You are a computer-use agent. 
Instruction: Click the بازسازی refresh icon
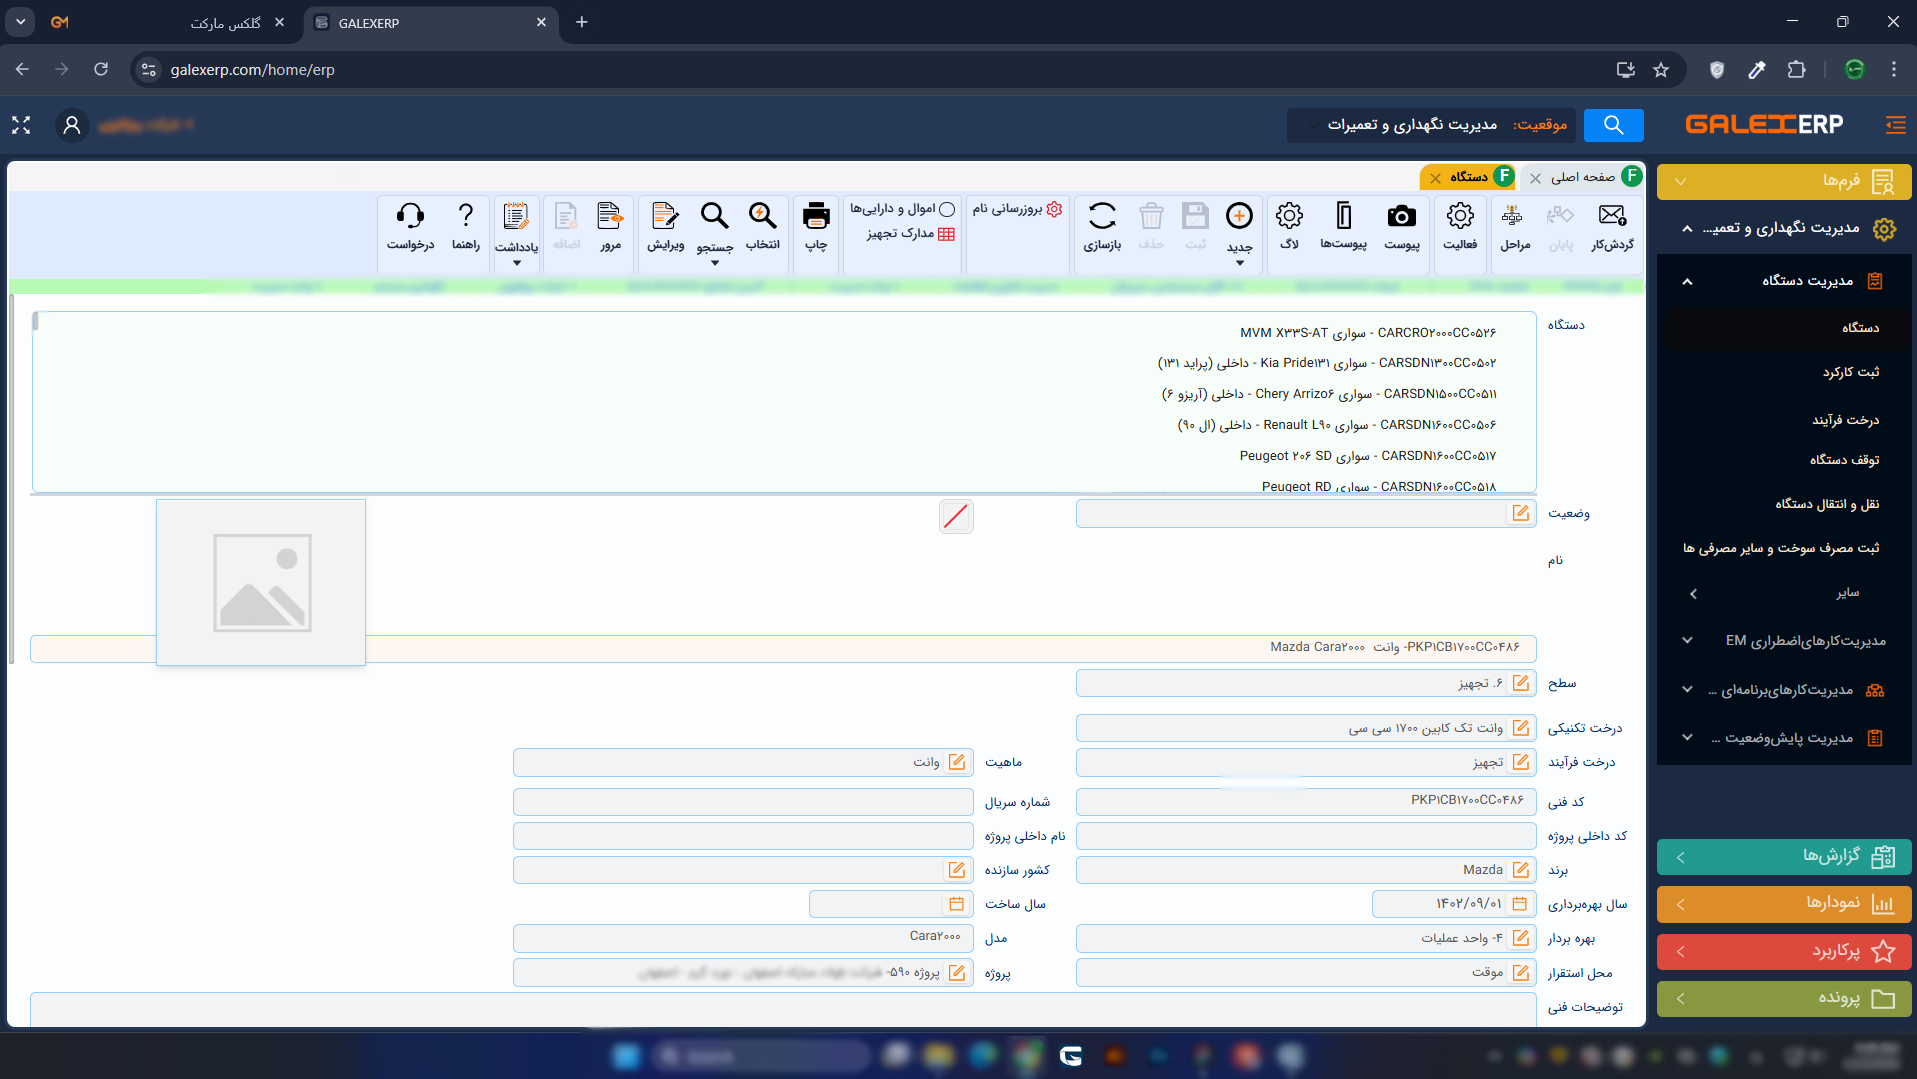[1102, 228]
